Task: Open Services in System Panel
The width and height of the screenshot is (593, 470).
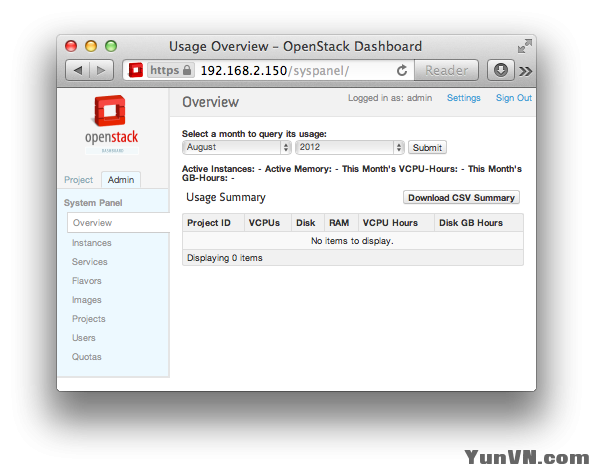Action: pos(90,262)
